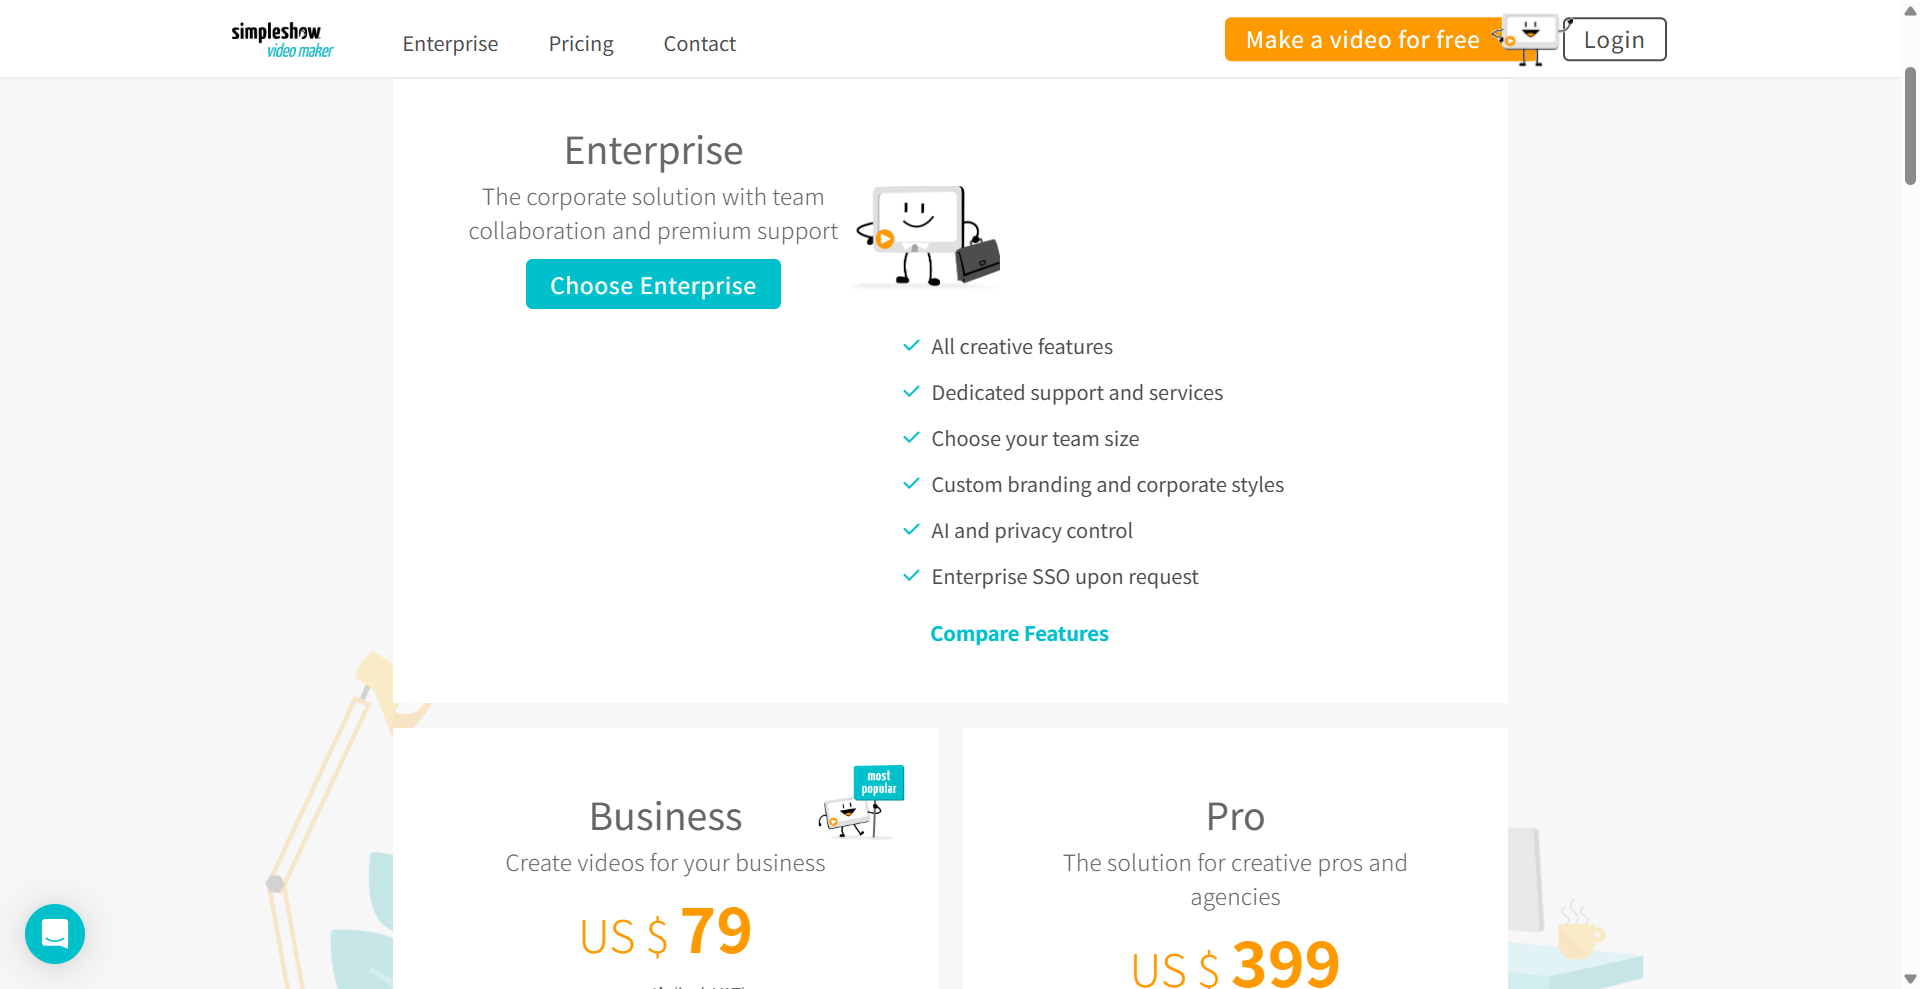This screenshot has width=1920, height=989.
Task: Click the Login button
Action: point(1613,39)
